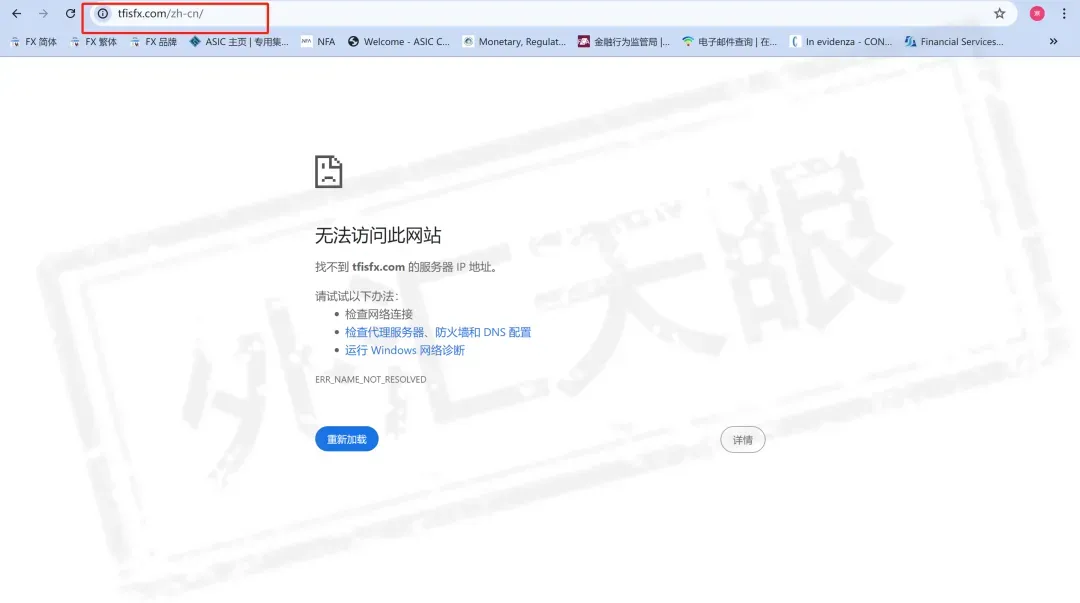Screen dimensions: 1080x603
Task: Go back with the browser back arrow
Action: tap(17, 13)
